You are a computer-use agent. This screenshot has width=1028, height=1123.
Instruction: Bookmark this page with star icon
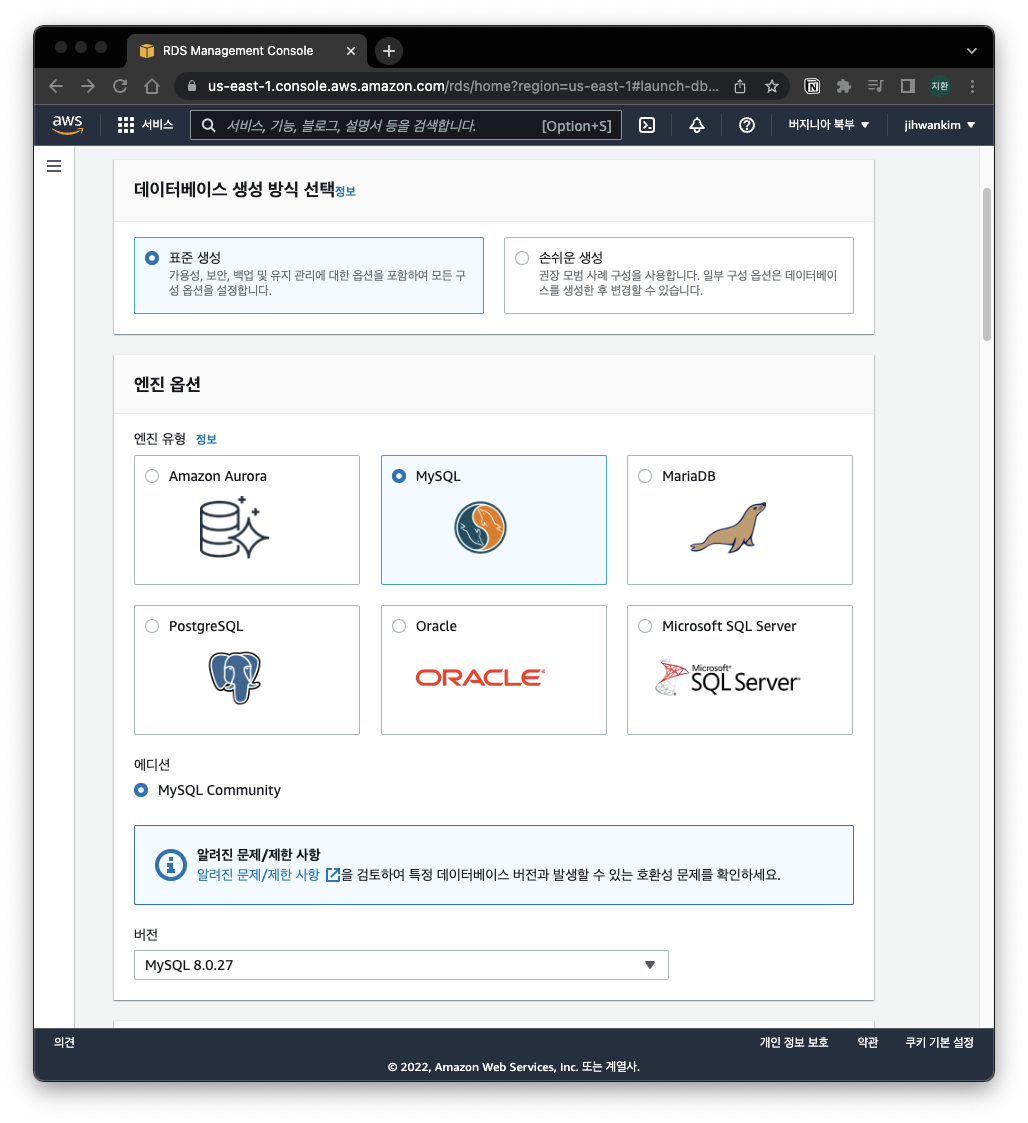click(772, 87)
